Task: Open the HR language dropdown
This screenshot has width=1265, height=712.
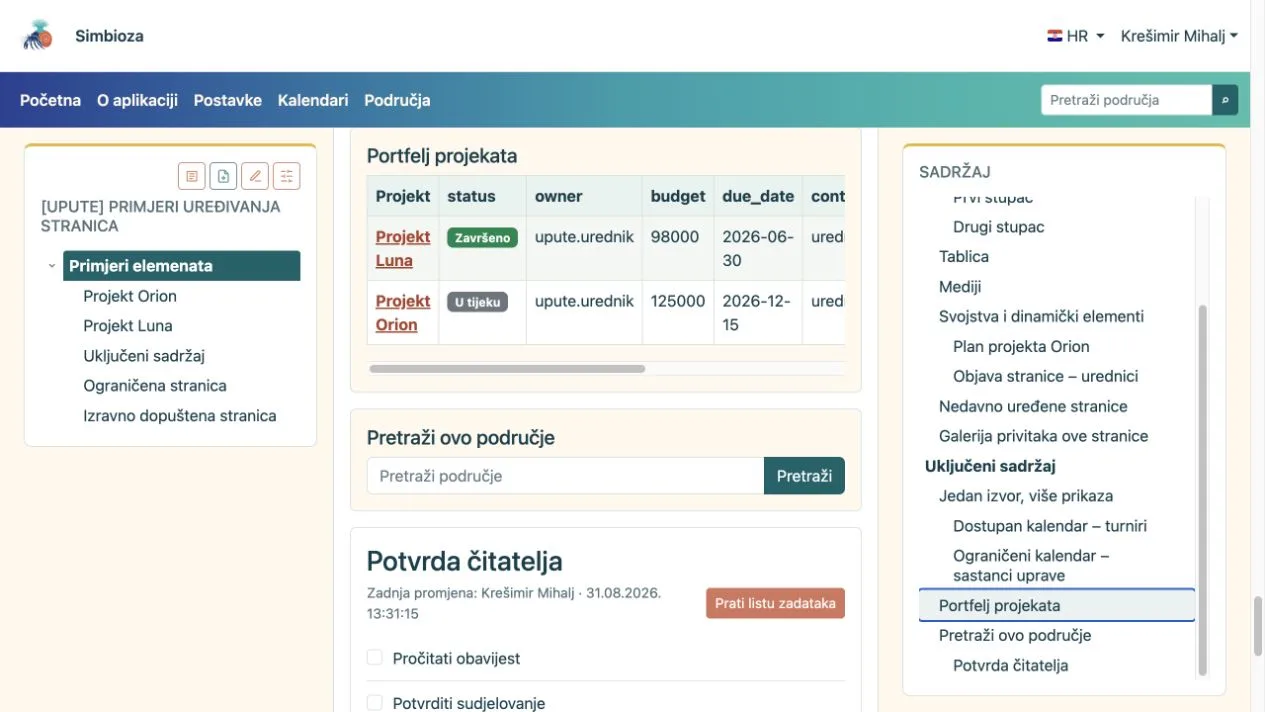Action: pyautogui.click(x=1076, y=36)
